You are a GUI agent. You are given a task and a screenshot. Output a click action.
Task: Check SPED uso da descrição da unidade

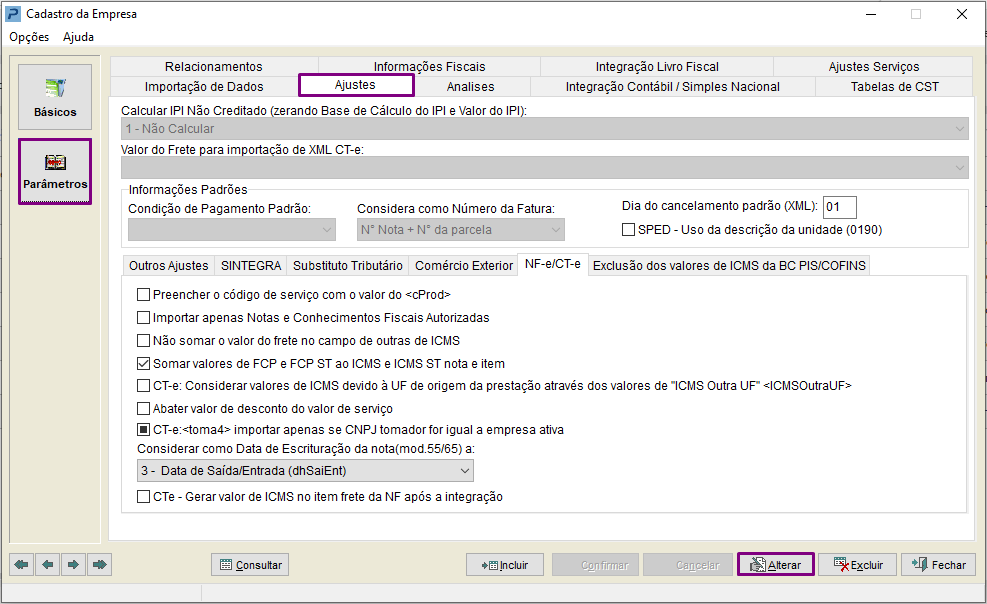tap(628, 230)
